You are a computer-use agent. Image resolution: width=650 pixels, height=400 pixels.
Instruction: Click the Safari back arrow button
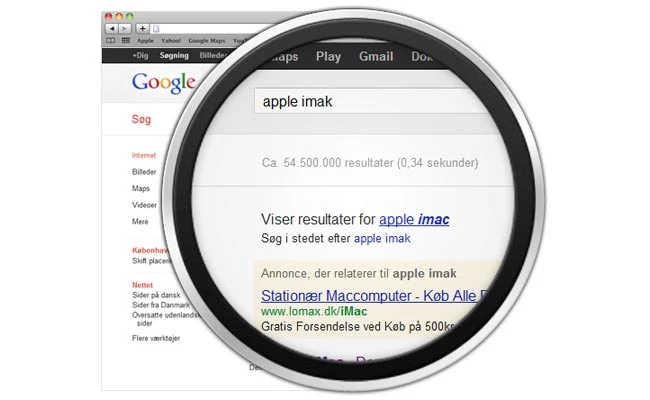click(x=112, y=29)
